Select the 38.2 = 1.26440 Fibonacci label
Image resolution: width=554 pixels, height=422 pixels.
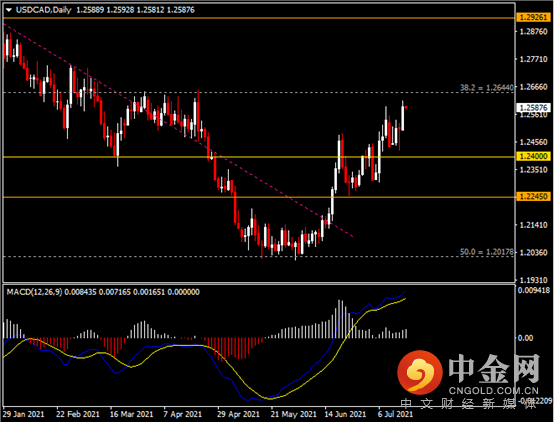[487, 88]
